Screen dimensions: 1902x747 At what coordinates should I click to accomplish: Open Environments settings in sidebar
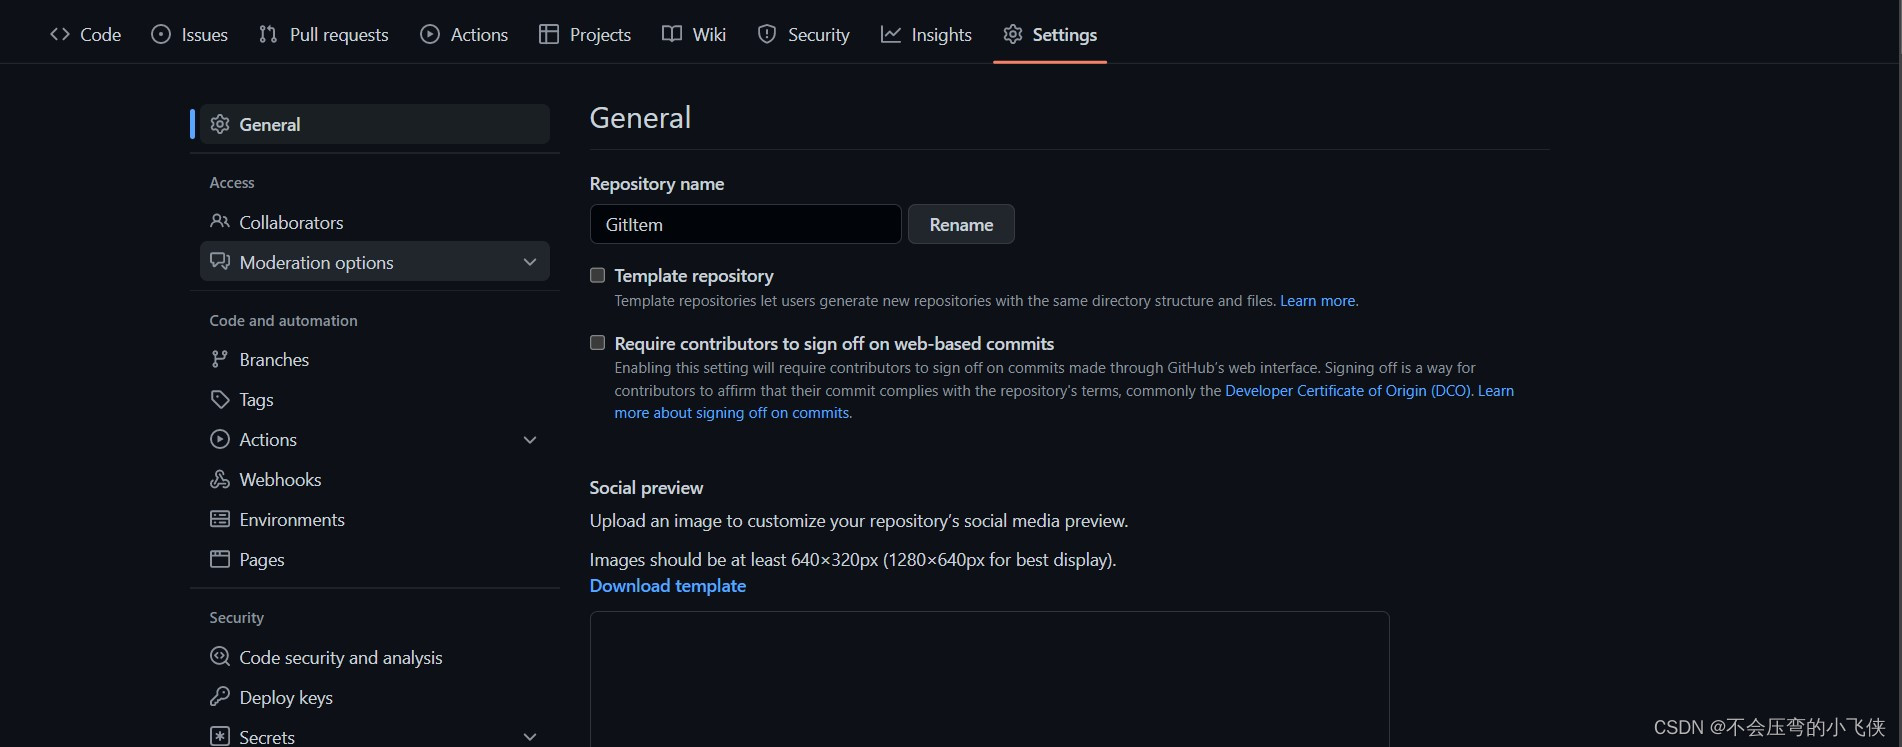(x=375, y=519)
